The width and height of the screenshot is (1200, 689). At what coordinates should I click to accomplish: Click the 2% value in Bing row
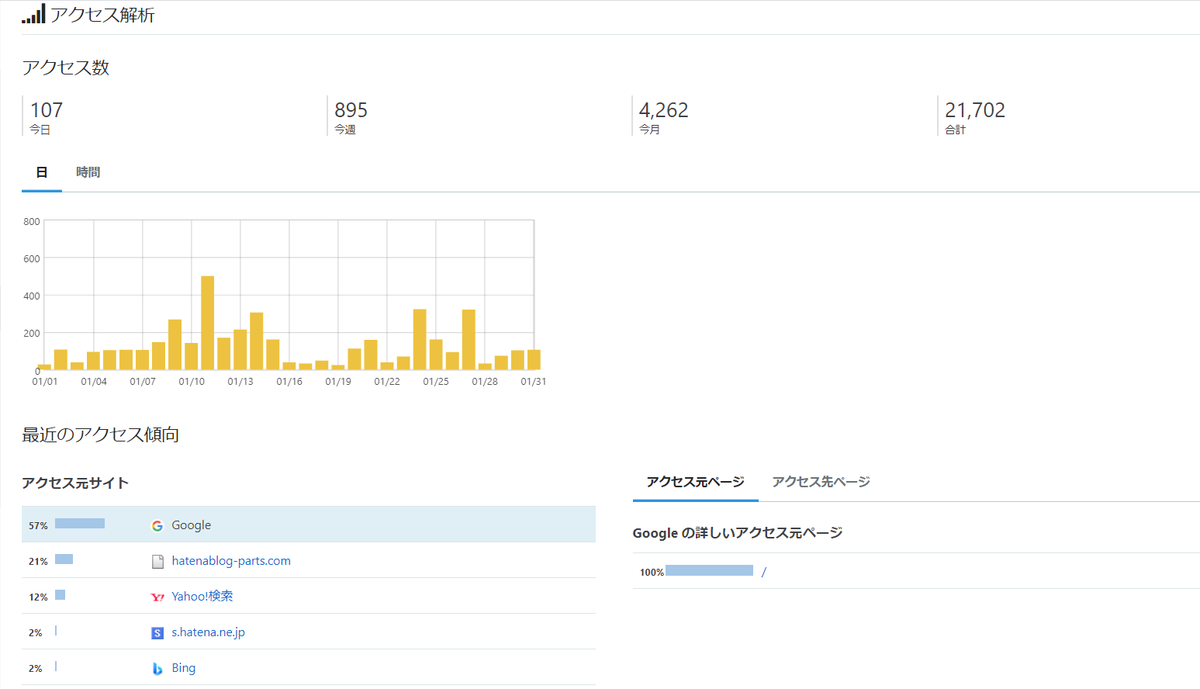[x=35, y=668]
